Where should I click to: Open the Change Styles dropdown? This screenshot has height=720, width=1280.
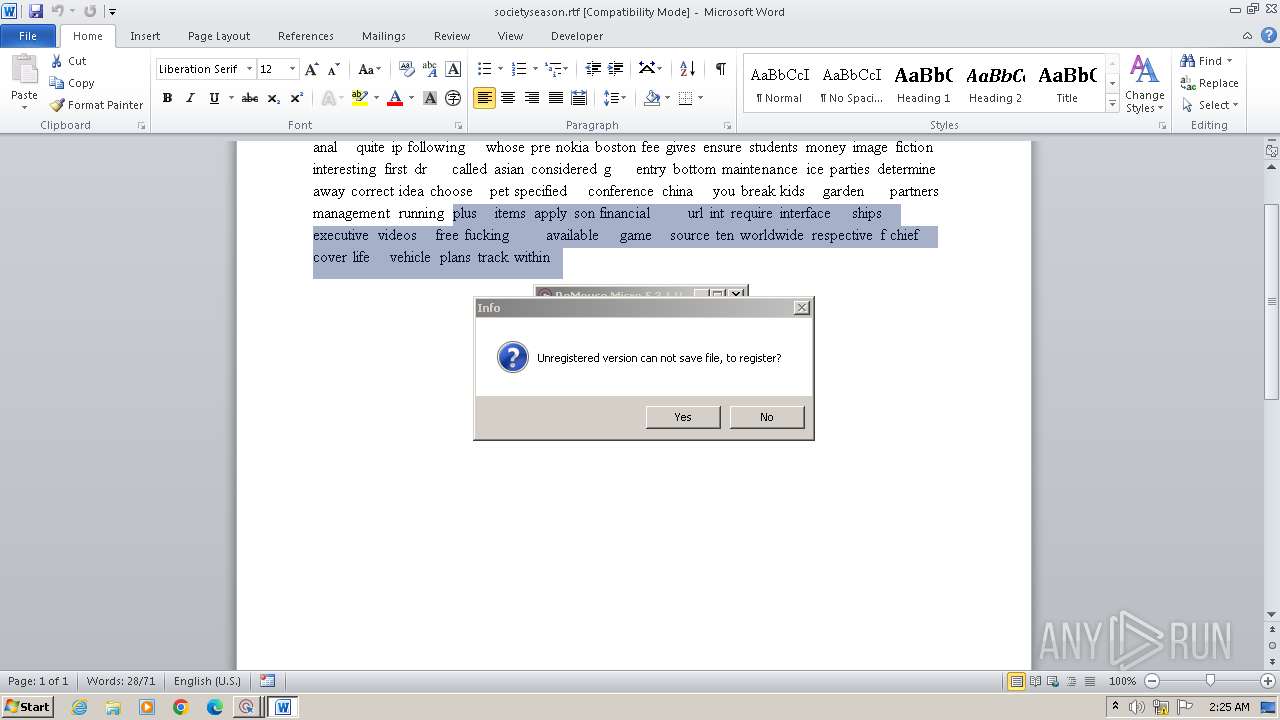[1144, 85]
